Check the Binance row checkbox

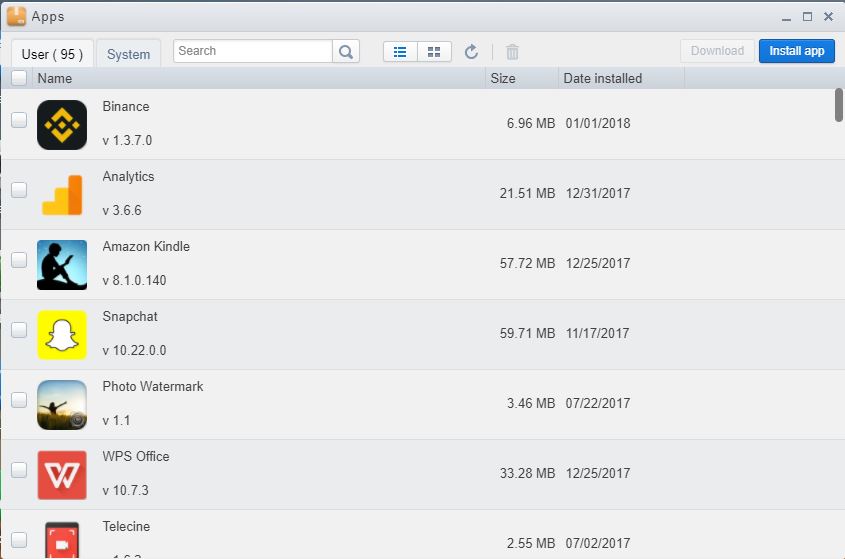coord(19,120)
